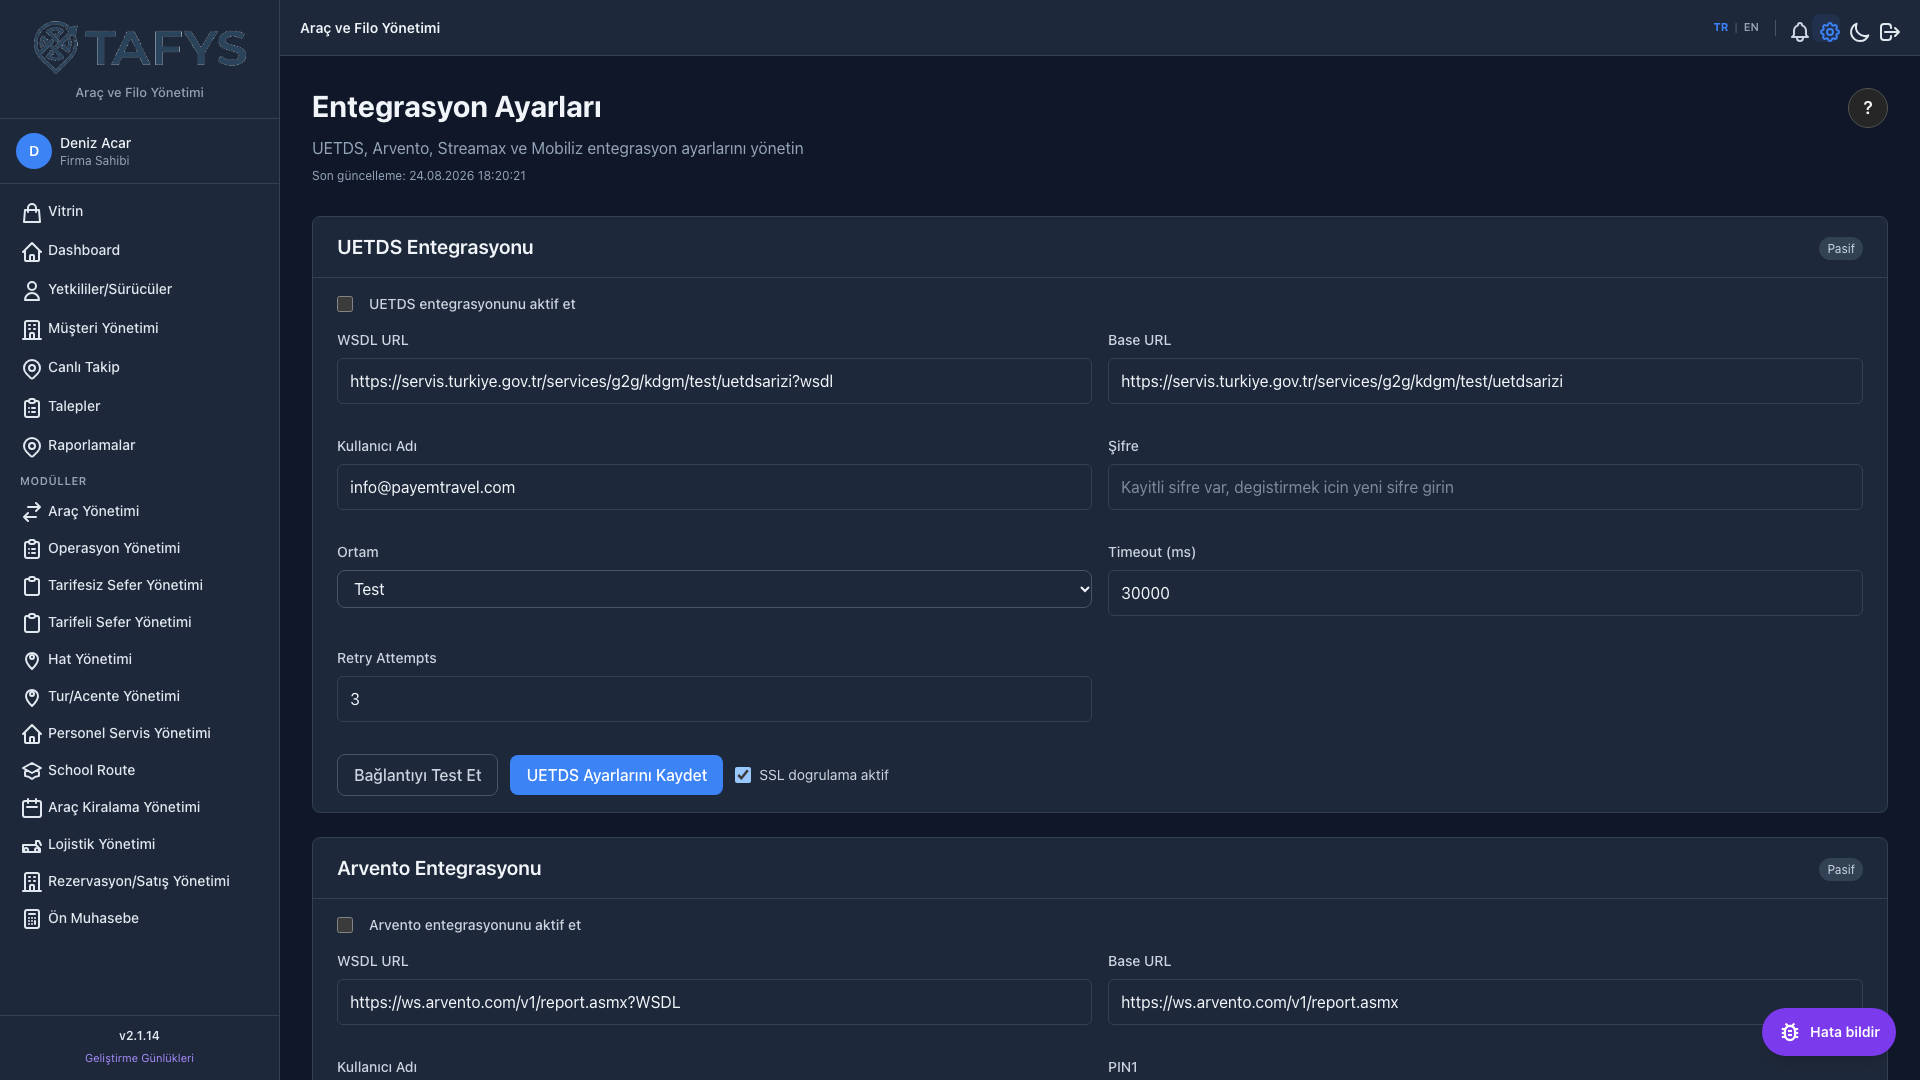Click the UETDS Şifre password field
The width and height of the screenshot is (1920, 1080).
tap(1485, 487)
